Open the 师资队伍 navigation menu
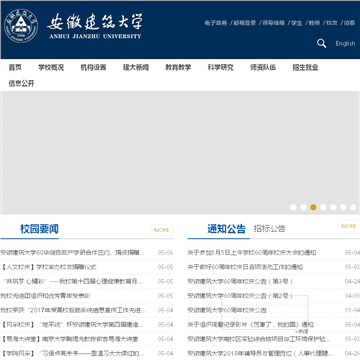This screenshot has height=360, width=360. (x=263, y=67)
